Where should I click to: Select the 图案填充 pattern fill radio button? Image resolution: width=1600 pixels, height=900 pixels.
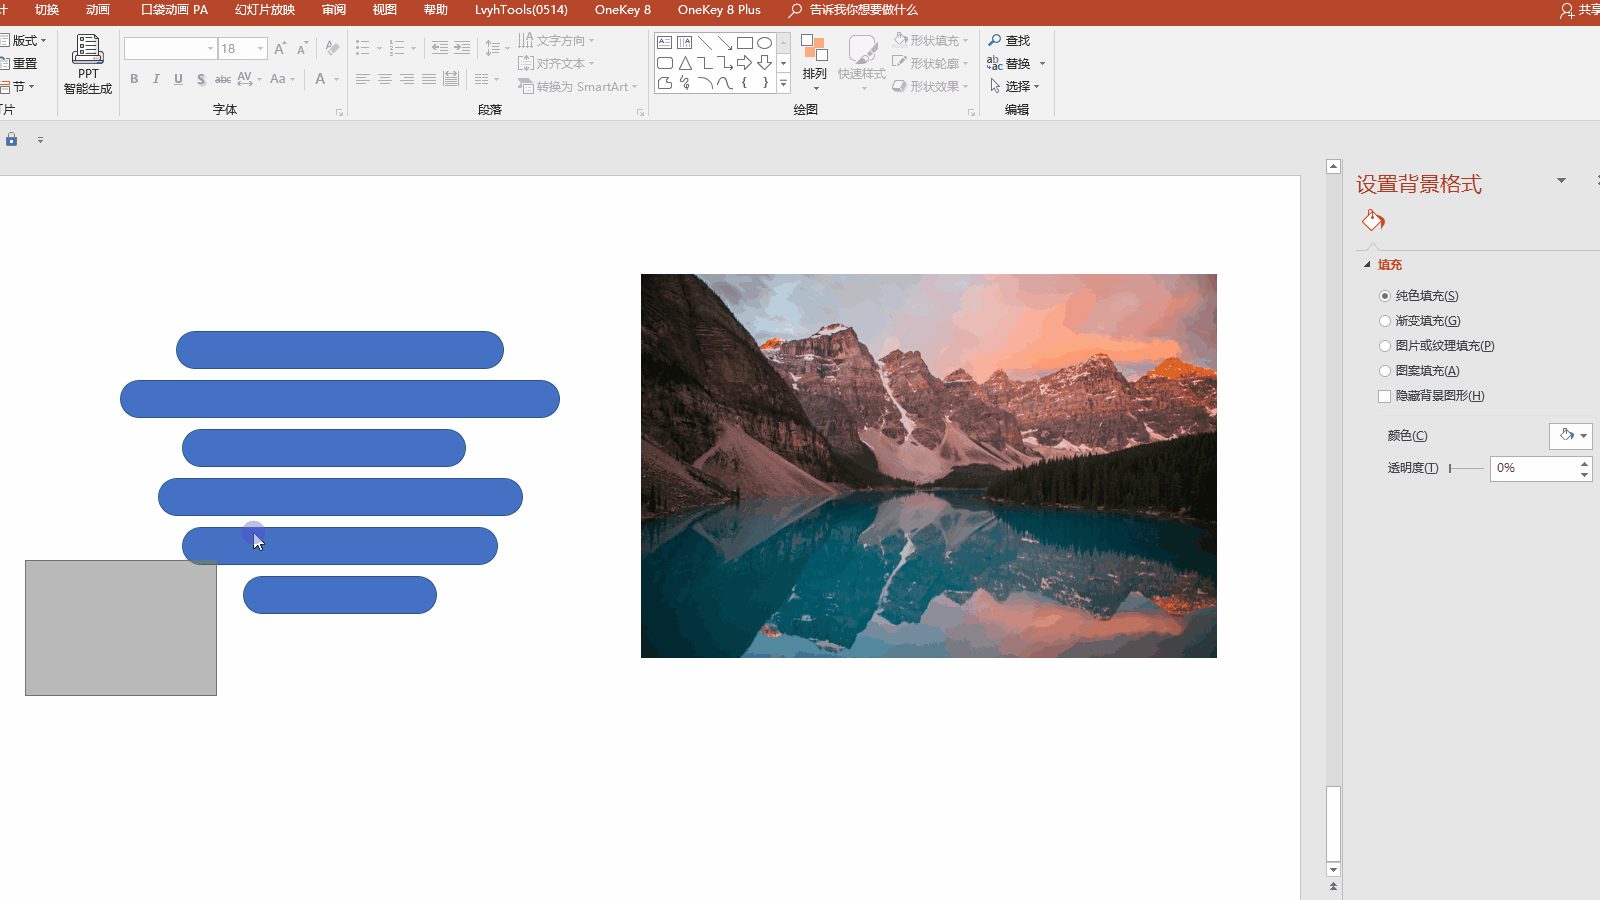[1385, 371]
